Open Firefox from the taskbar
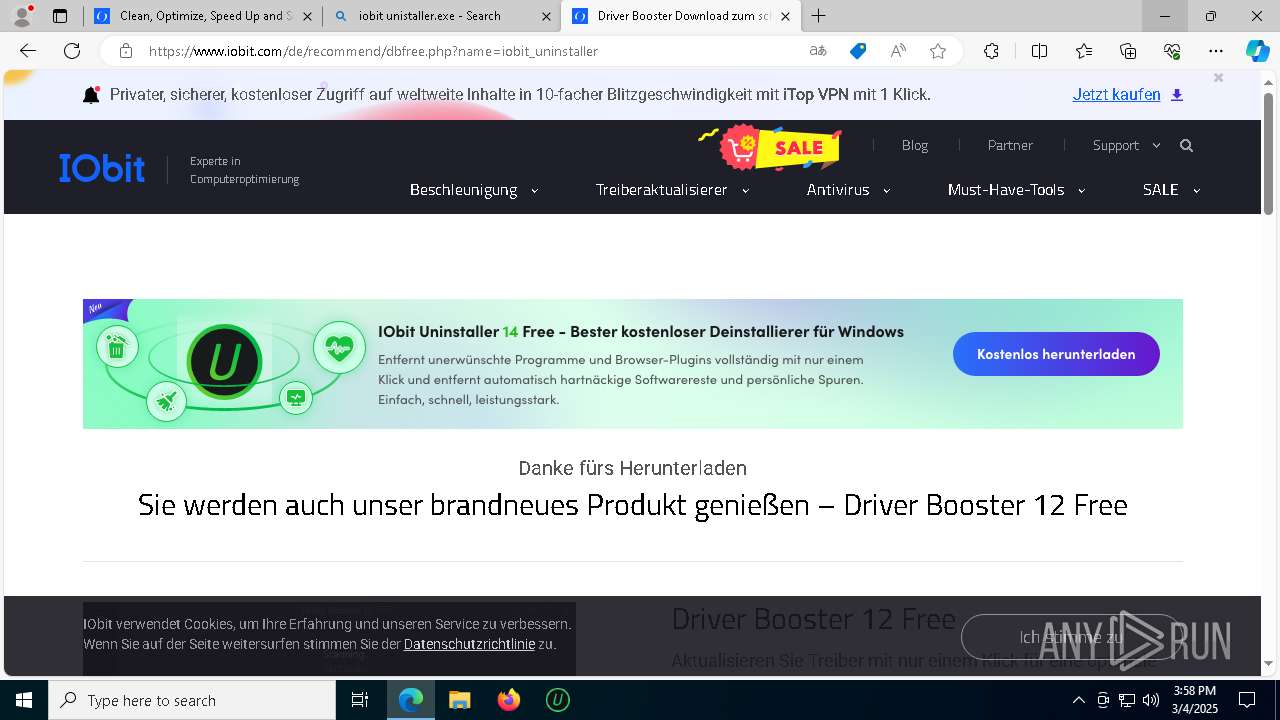The height and width of the screenshot is (720, 1280). tap(509, 700)
